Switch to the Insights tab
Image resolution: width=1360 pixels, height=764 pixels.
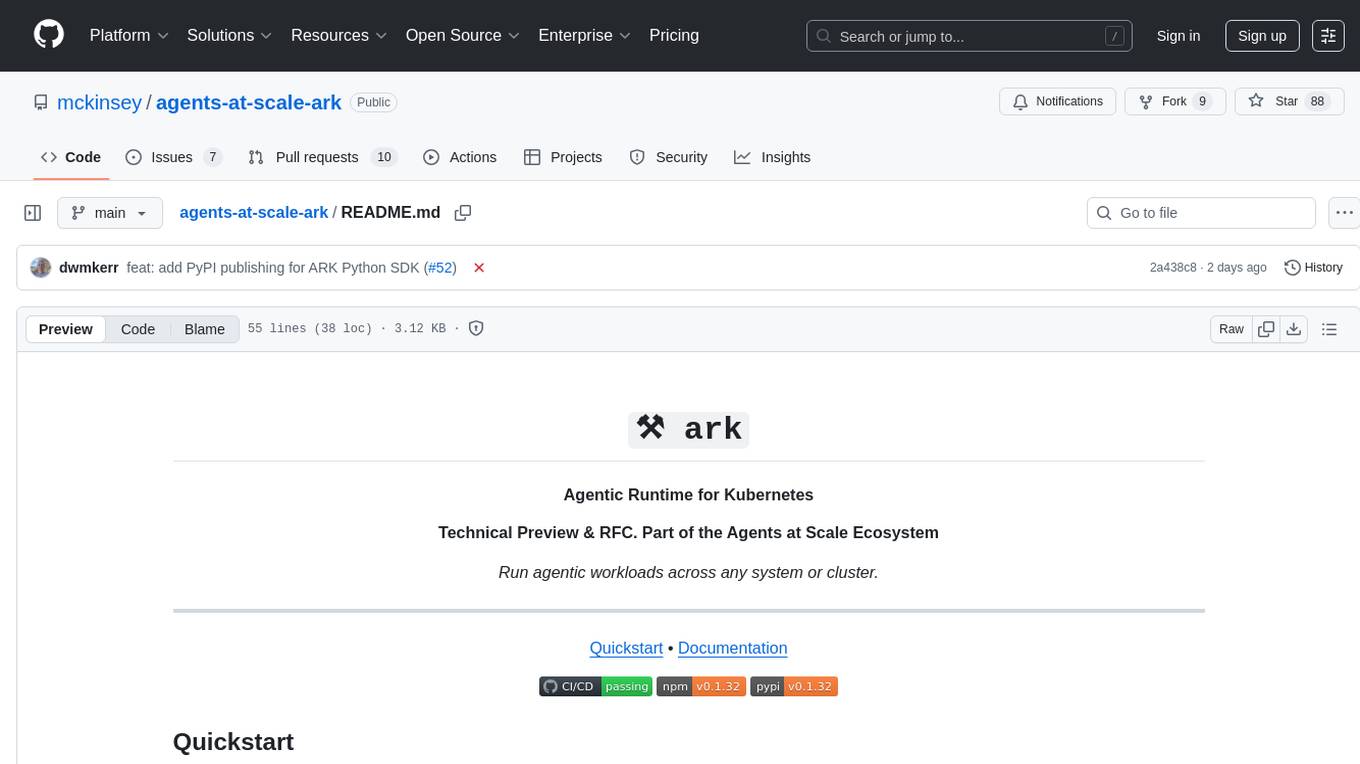pyautogui.click(x=772, y=157)
